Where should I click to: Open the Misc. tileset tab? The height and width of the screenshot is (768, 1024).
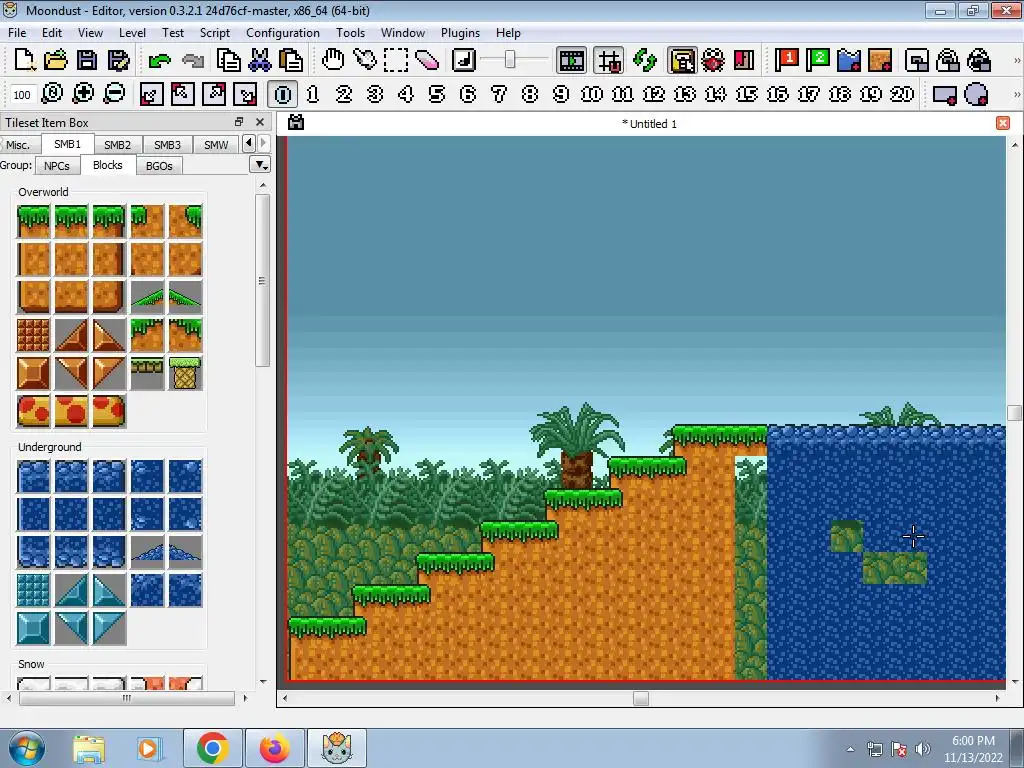18,145
